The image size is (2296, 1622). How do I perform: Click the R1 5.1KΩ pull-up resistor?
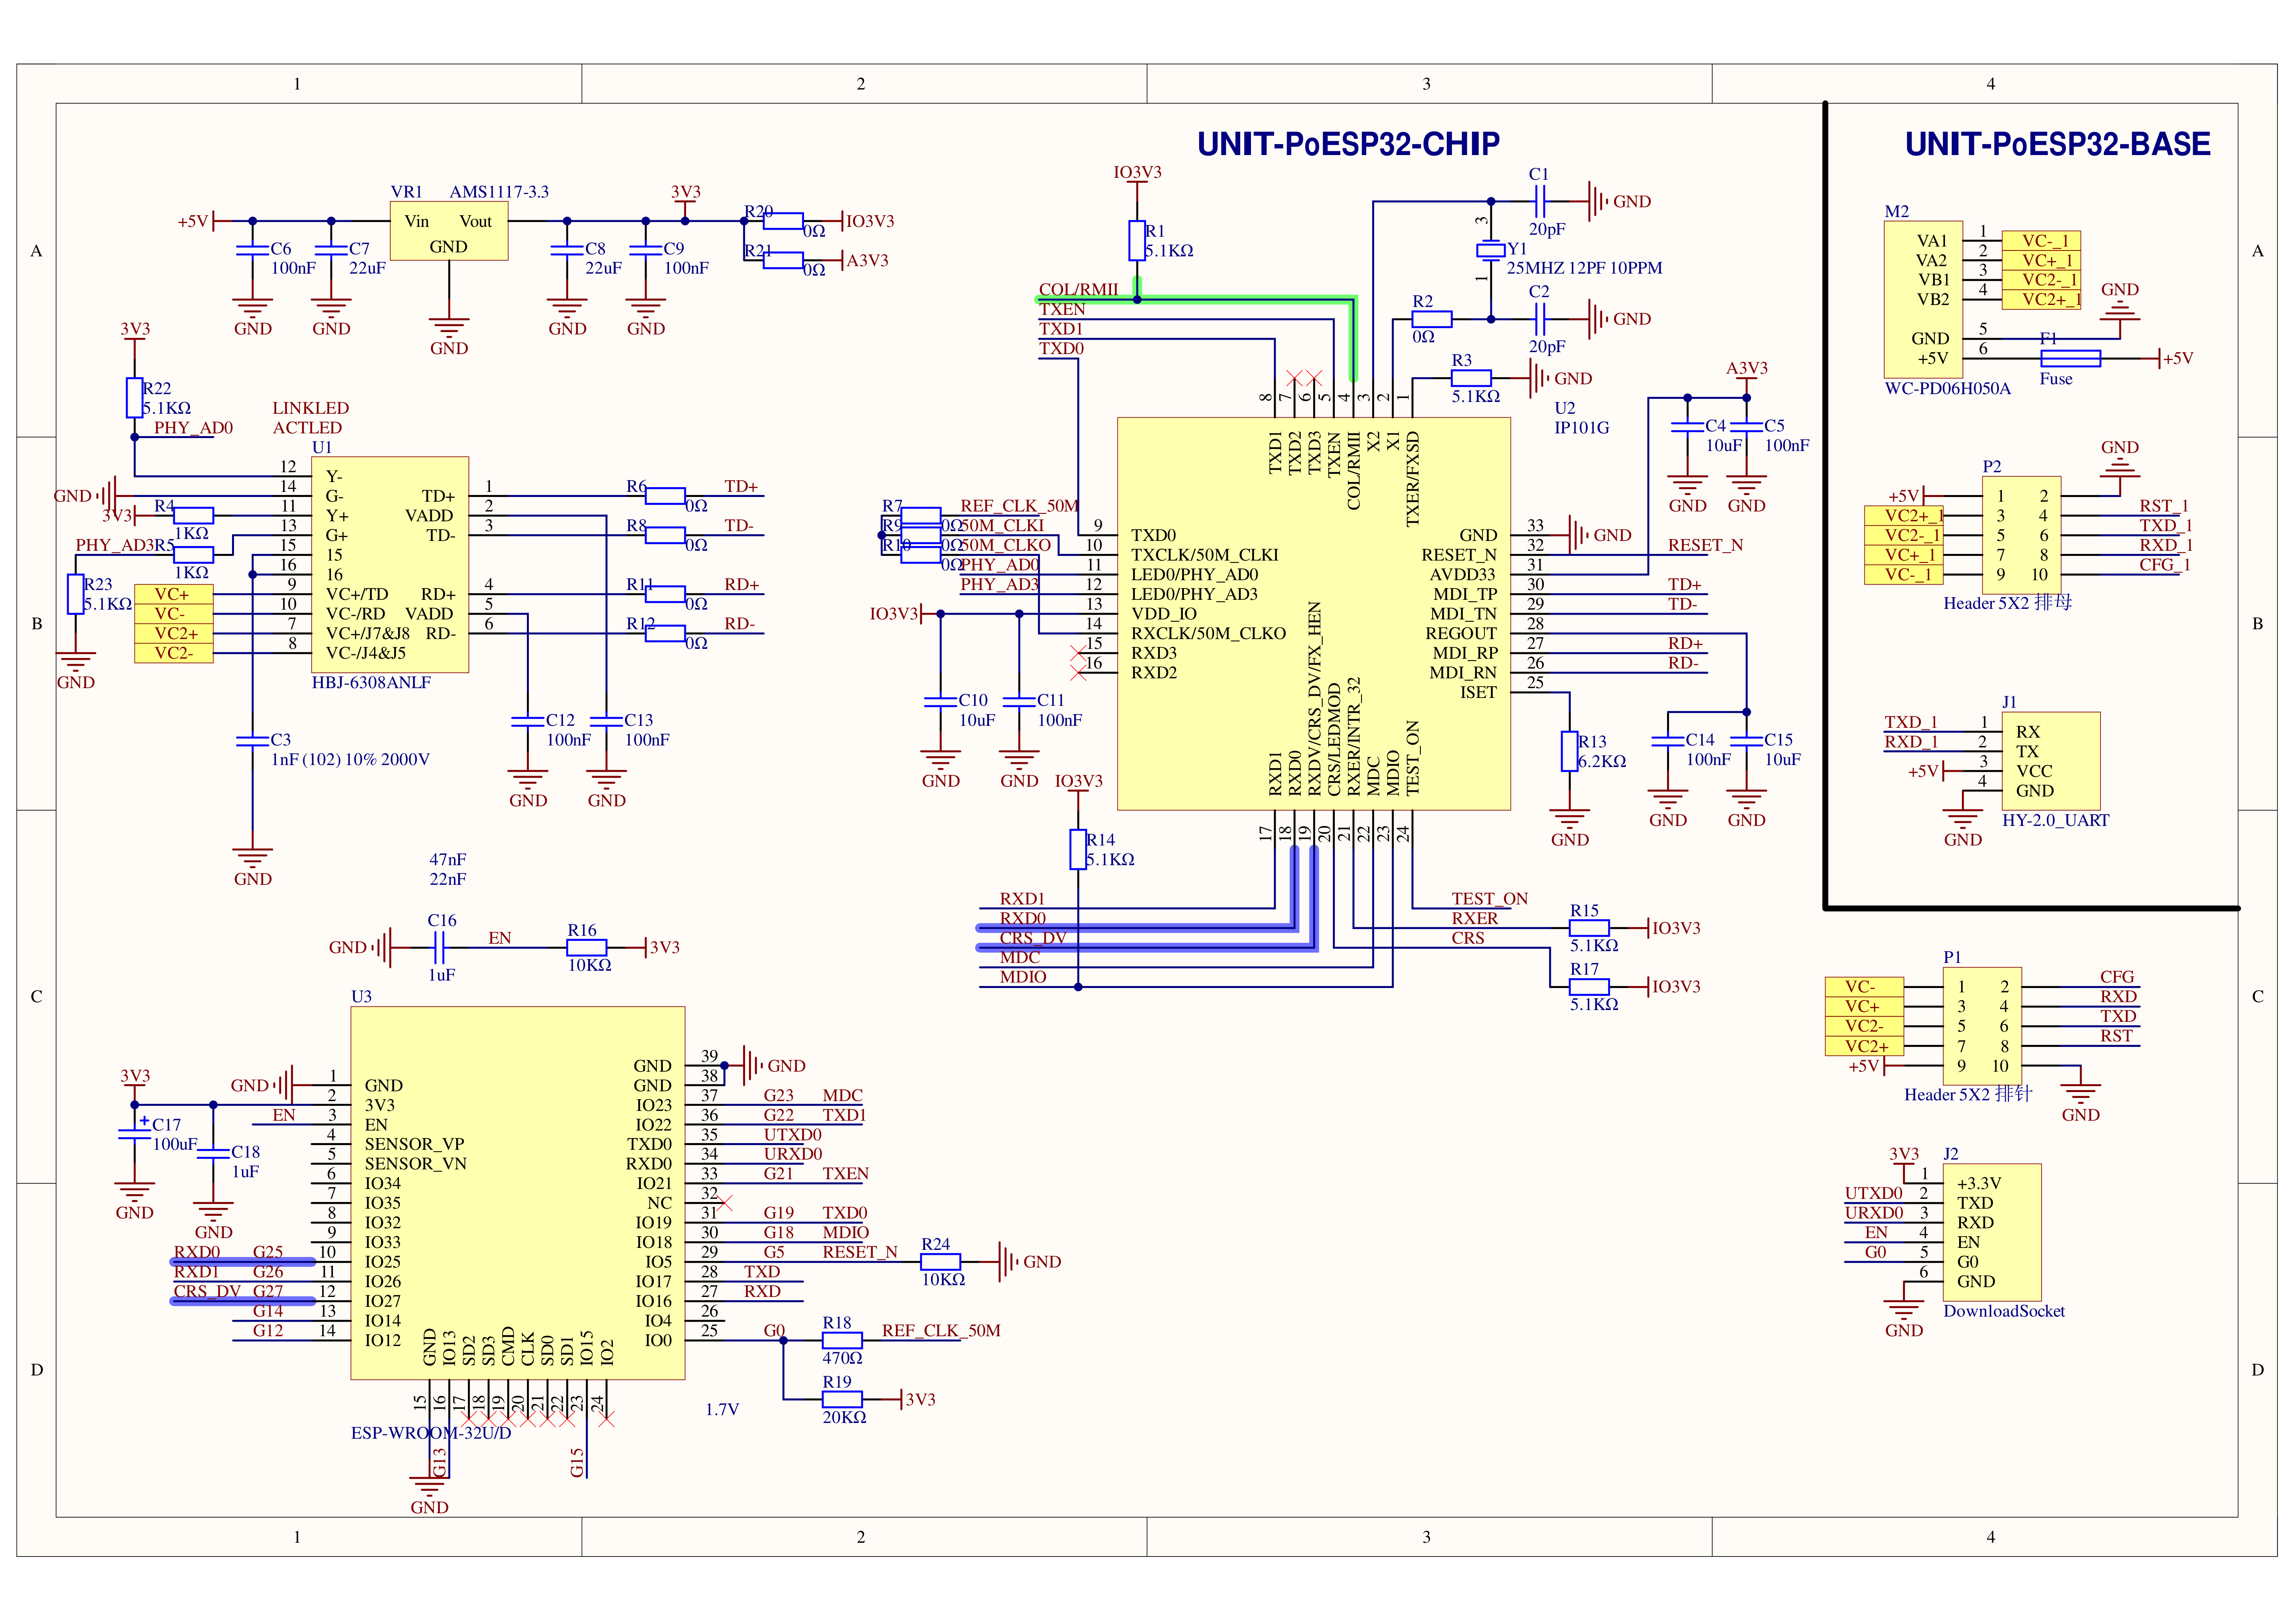tap(1137, 241)
